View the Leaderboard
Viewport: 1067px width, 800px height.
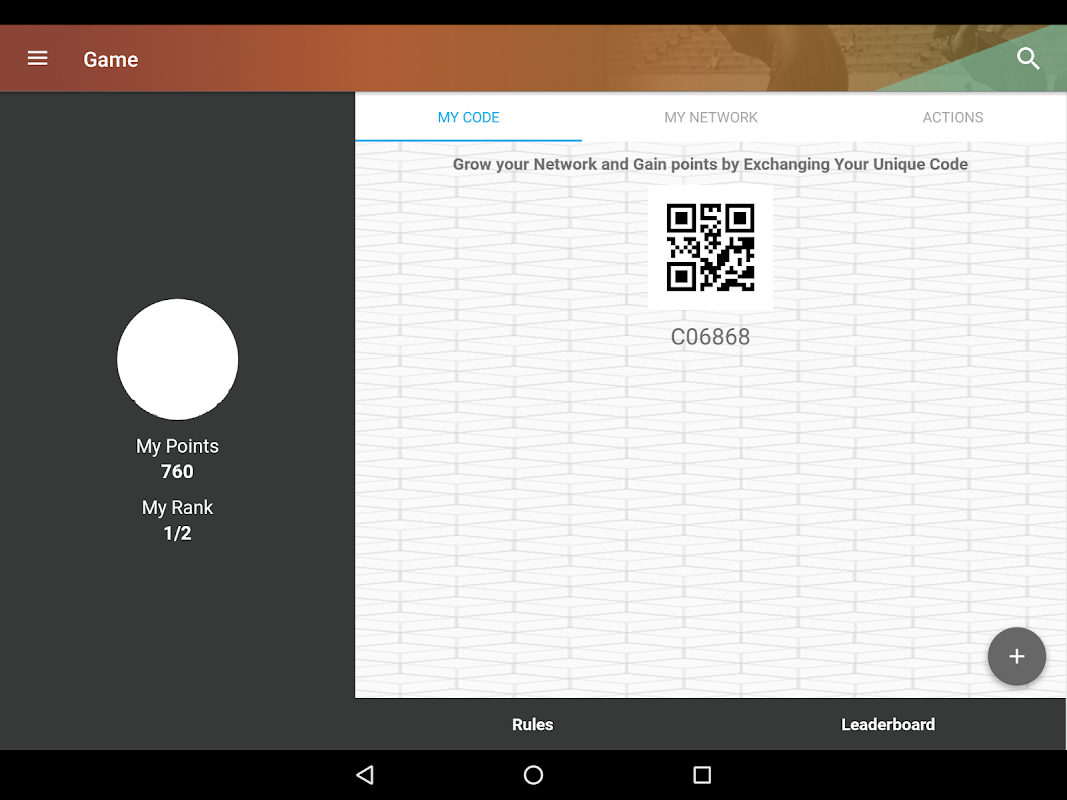tap(888, 724)
